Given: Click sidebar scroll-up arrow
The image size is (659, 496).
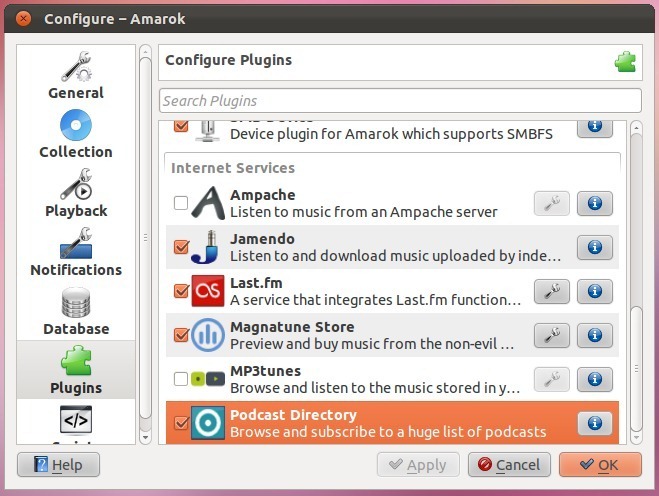Looking at the screenshot, I should [145, 51].
